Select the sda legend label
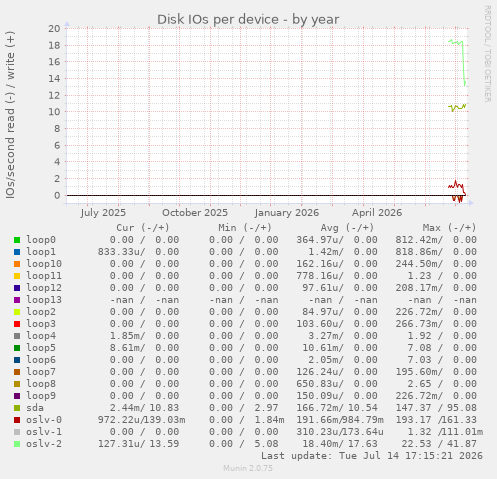The height and width of the screenshot is (479, 497). pyautogui.click(x=35, y=408)
